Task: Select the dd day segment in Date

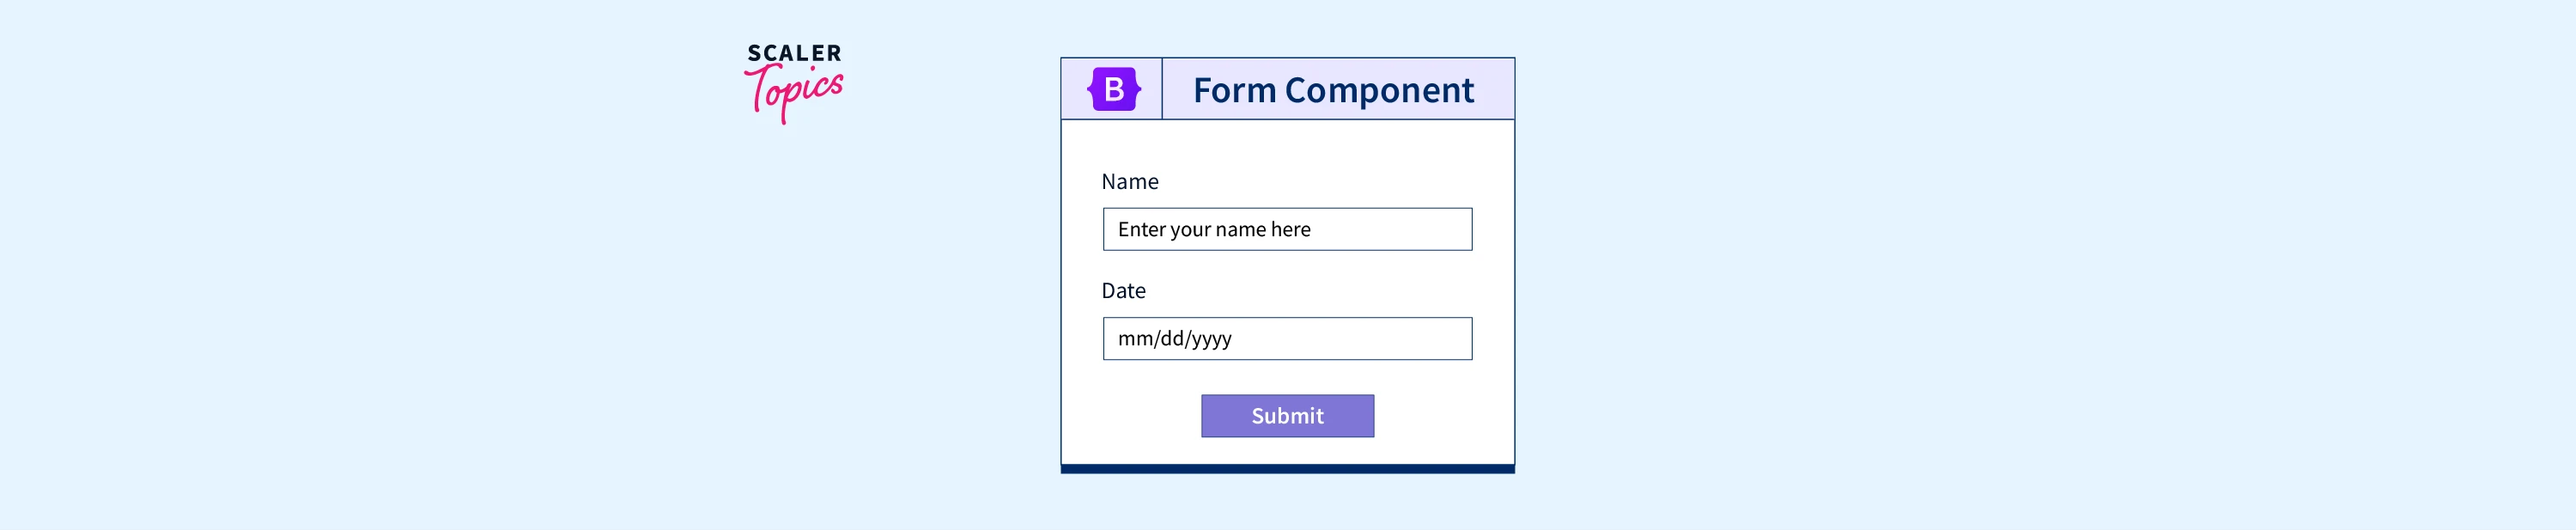Action: pyautogui.click(x=1171, y=339)
